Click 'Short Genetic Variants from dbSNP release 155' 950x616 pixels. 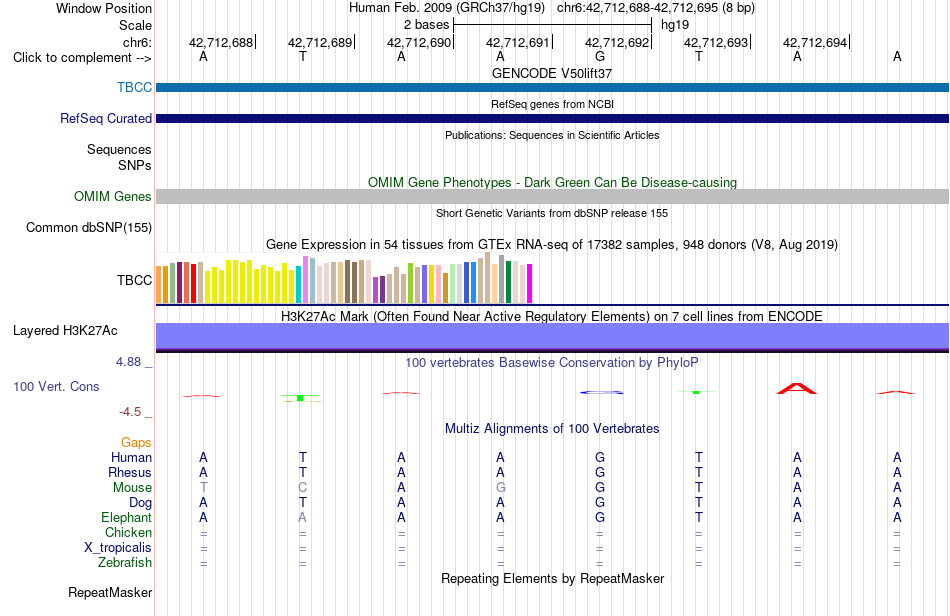552,213
